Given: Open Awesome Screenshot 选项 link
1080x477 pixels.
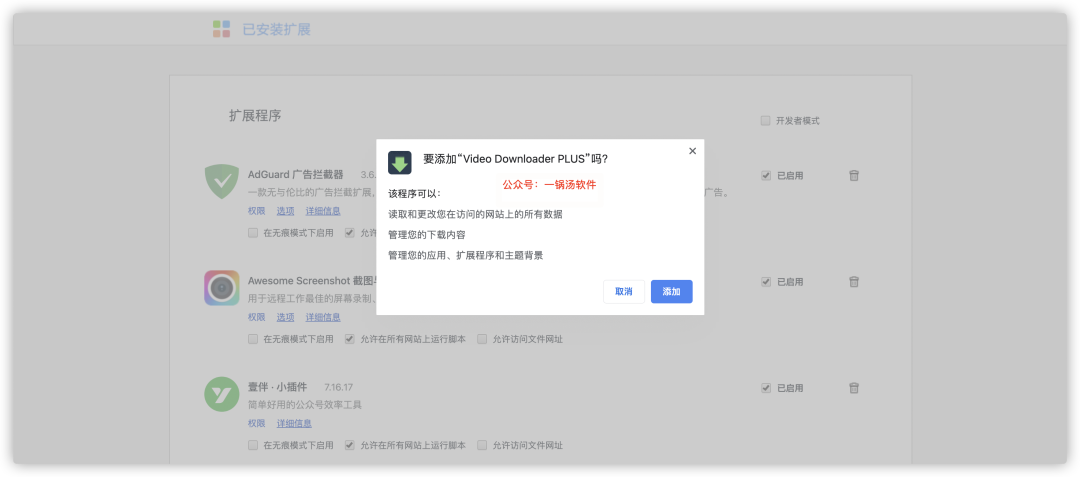Looking at the screenshot, I should (x=285, y=317).
